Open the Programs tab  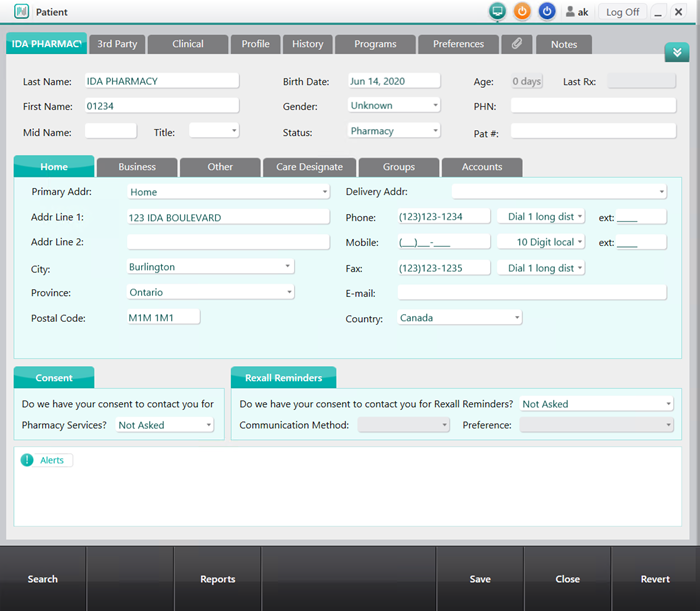click(375, 44)
